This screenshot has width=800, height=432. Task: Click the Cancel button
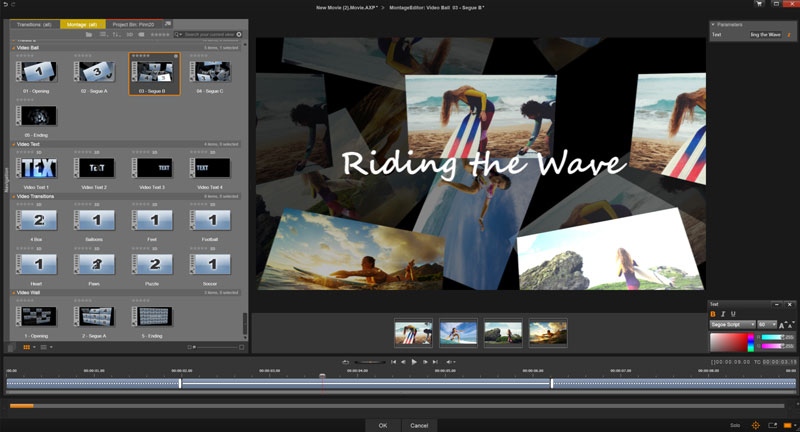pyautogui.click(x=419, y=425)
